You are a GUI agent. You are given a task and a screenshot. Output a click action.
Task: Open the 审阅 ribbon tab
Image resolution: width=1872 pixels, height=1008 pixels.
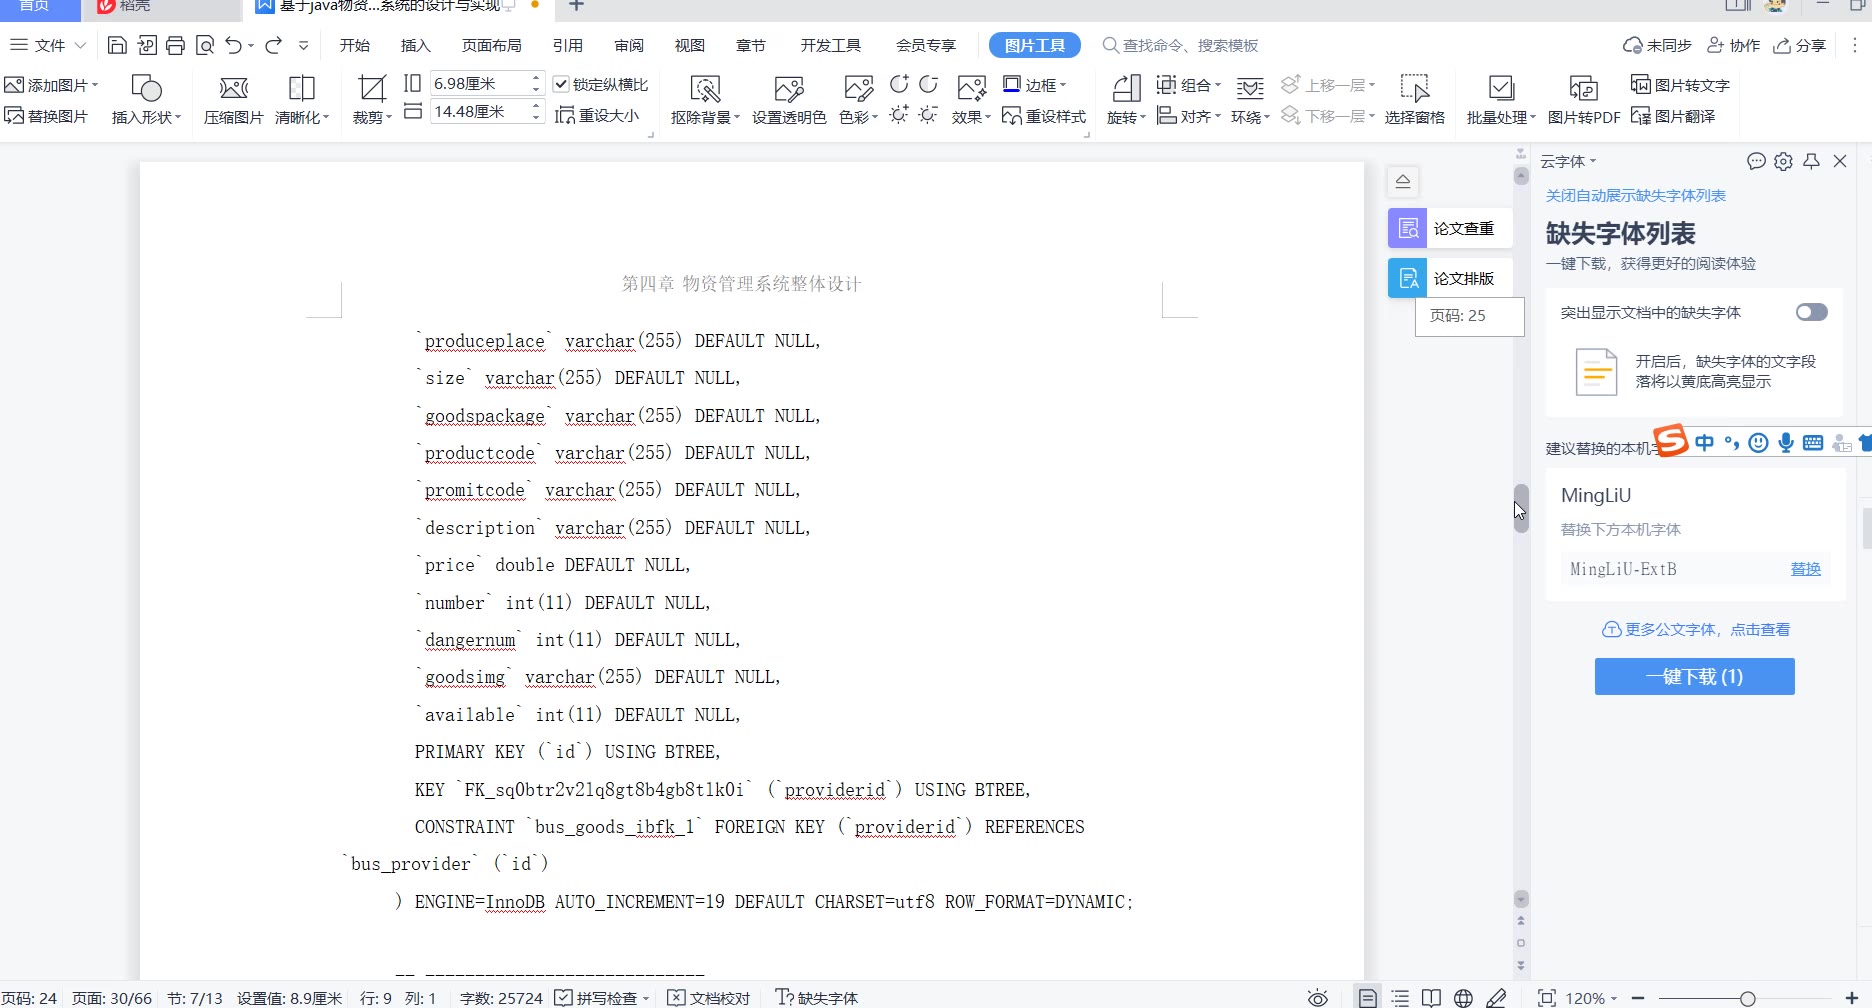tap(629, 45)
